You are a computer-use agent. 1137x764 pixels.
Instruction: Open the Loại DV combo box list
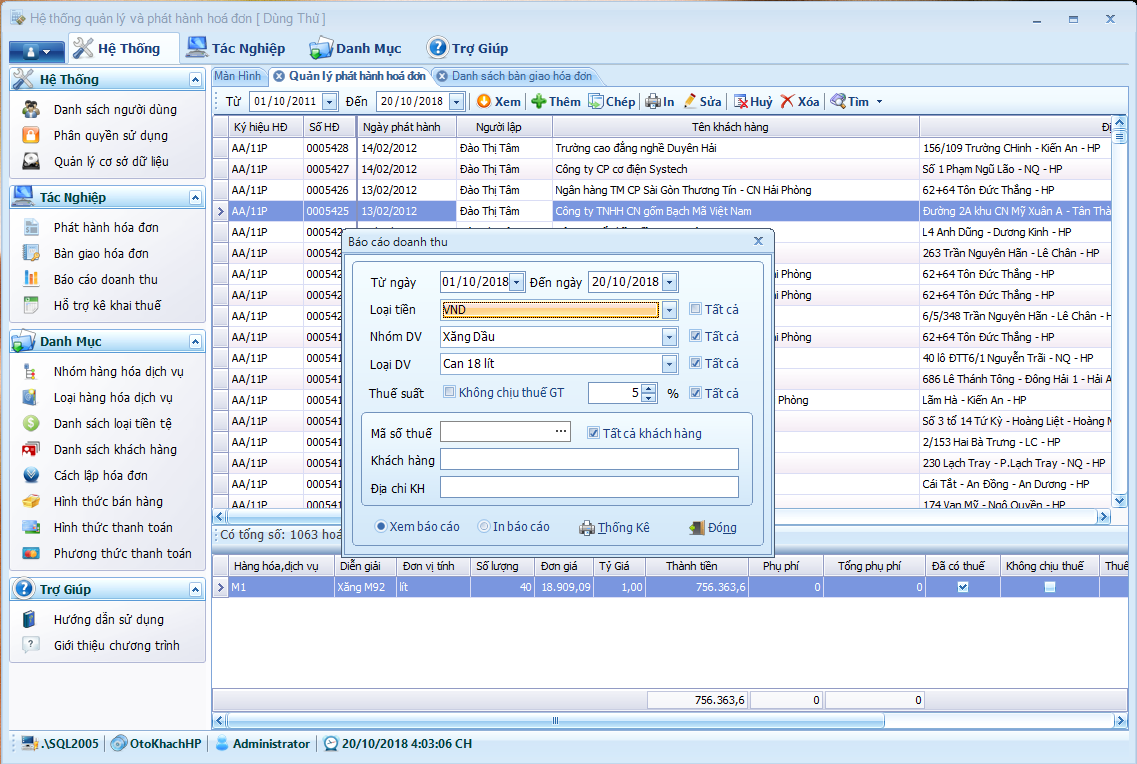(669, 364)
